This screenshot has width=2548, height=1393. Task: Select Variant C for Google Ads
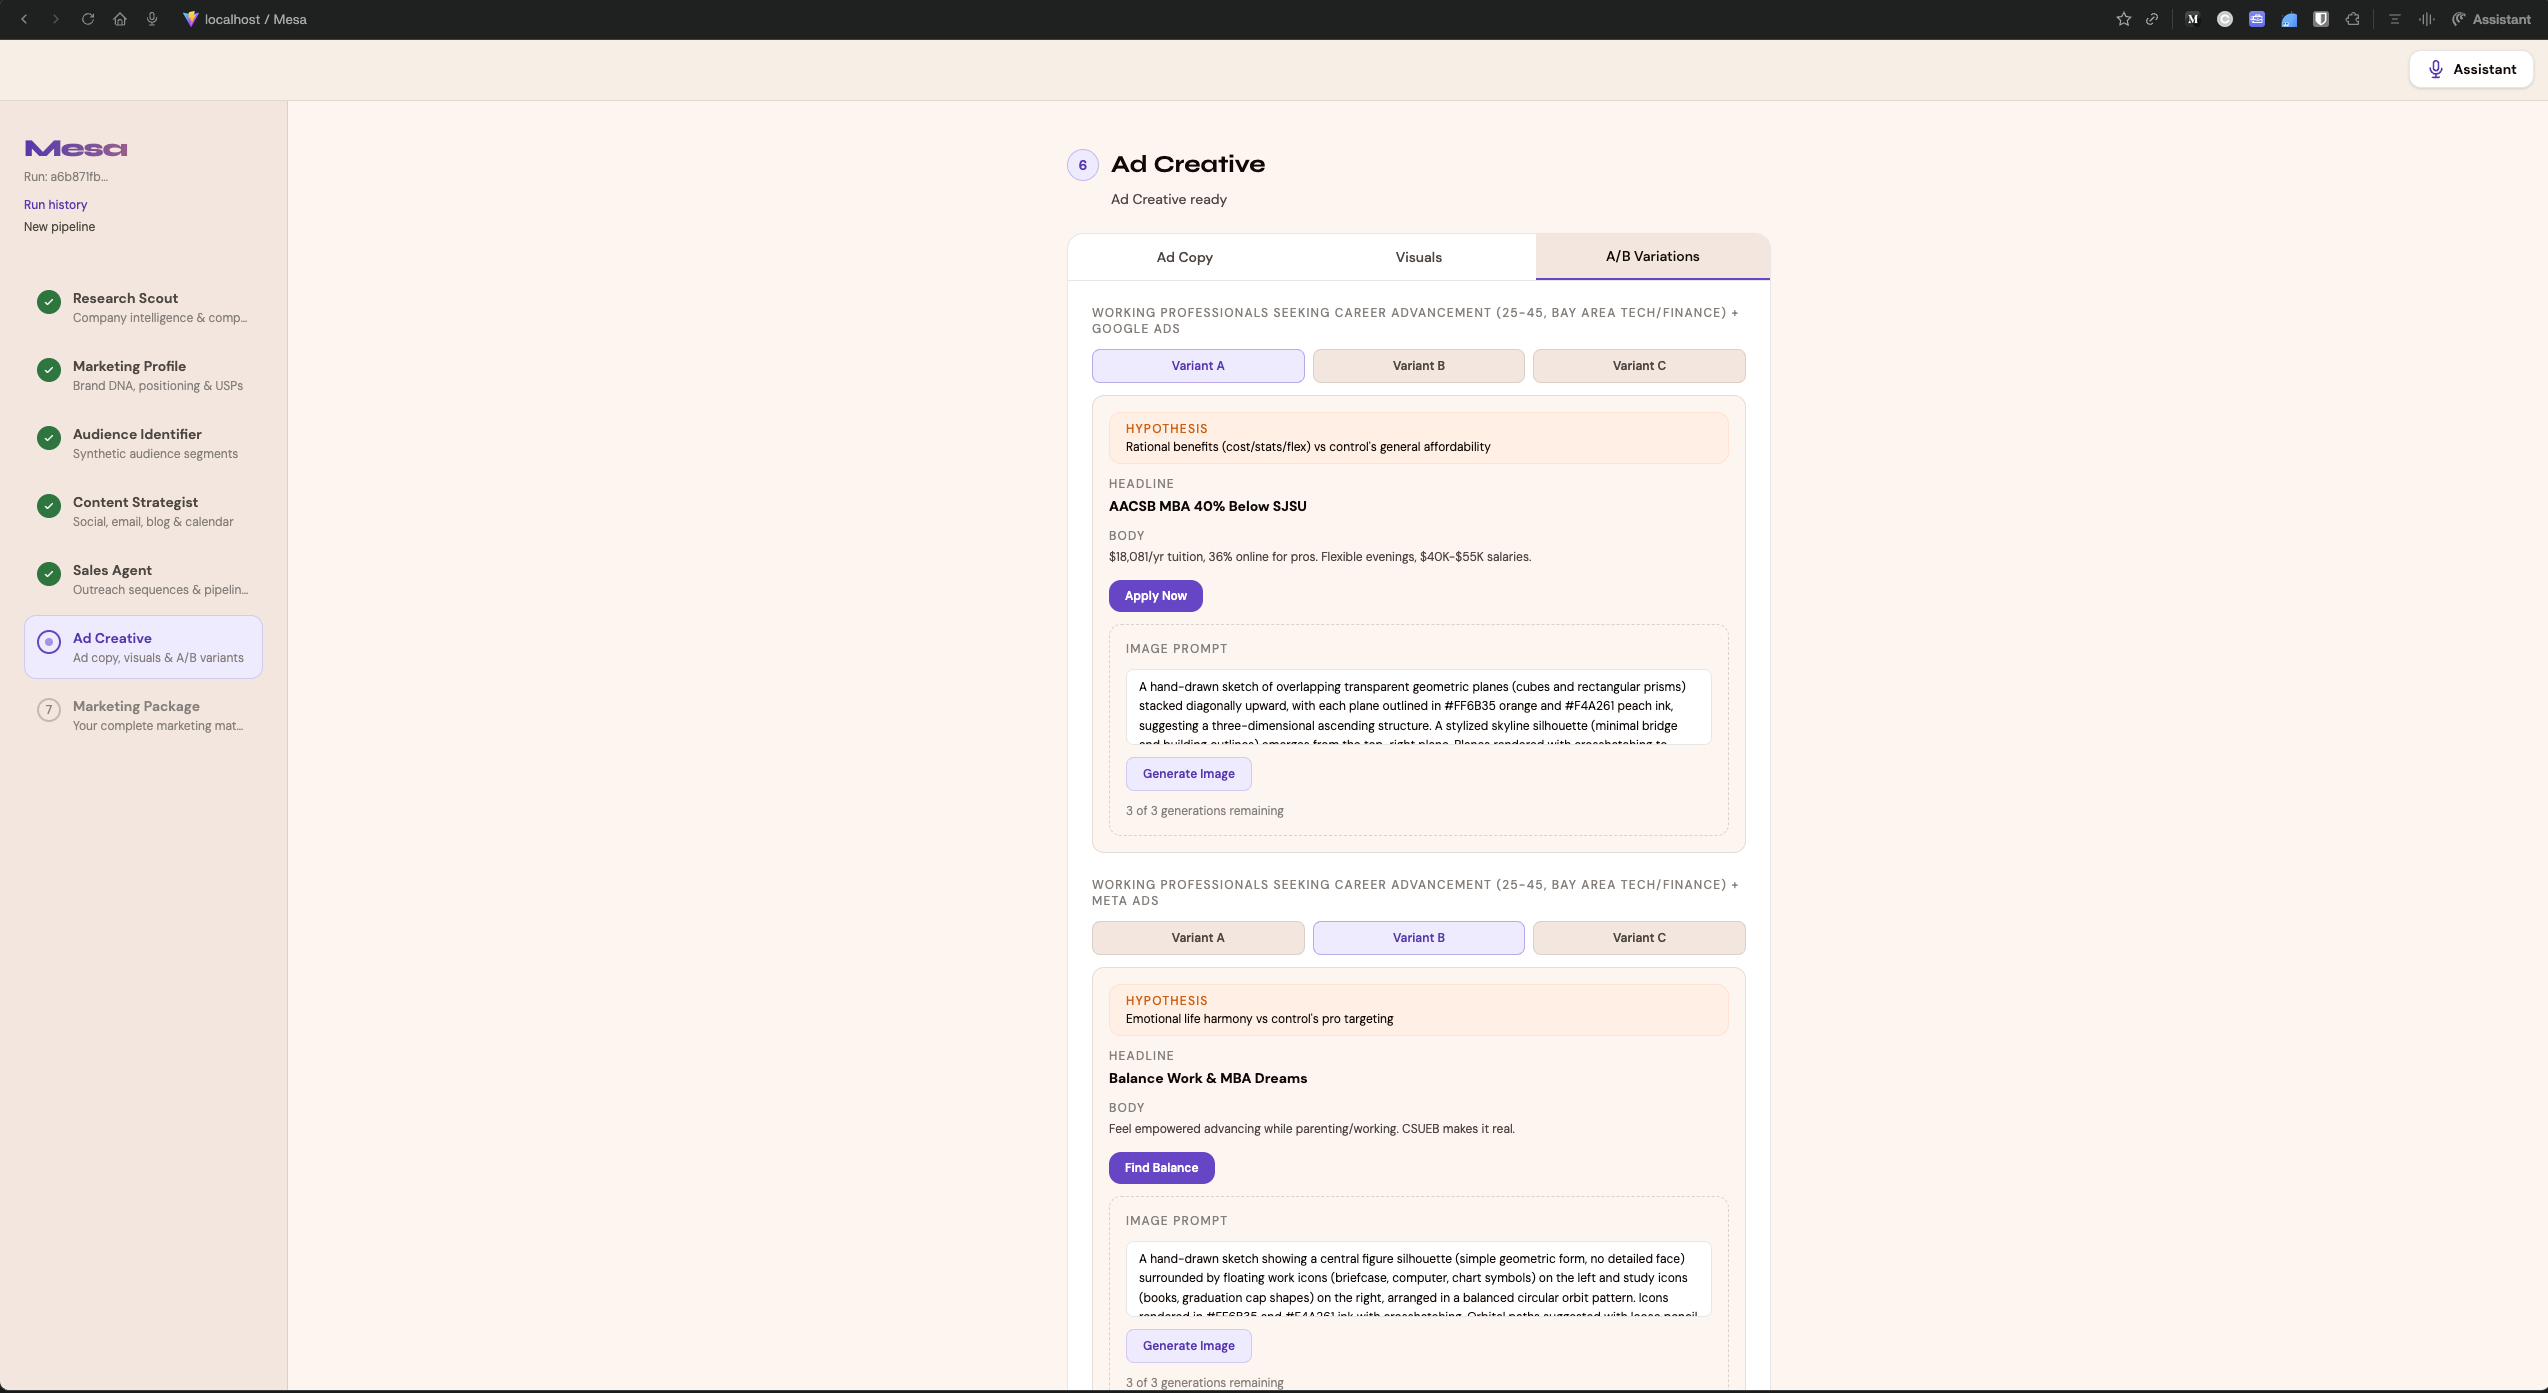1638,366
